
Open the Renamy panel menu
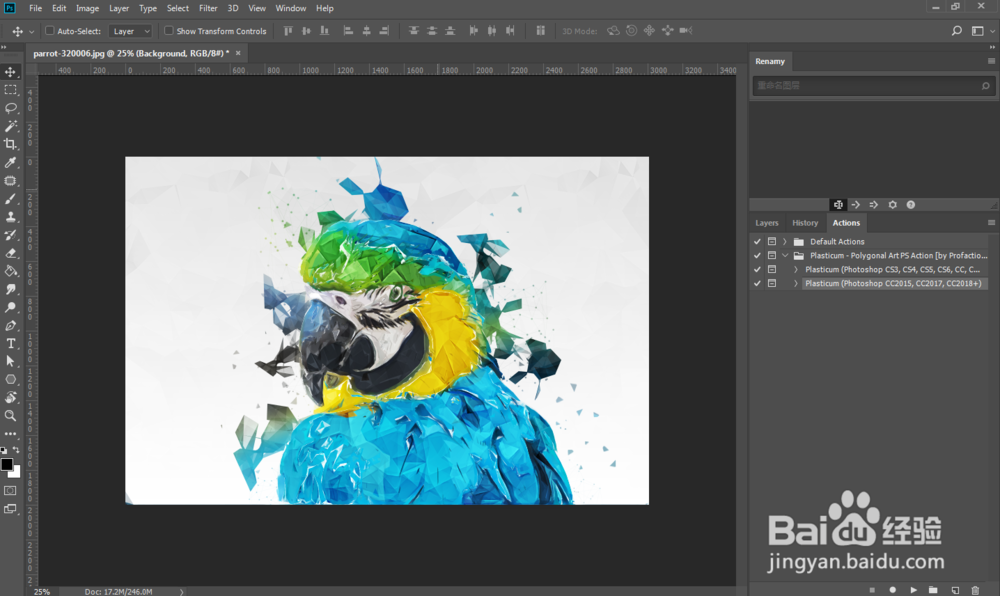coord(991,61)
